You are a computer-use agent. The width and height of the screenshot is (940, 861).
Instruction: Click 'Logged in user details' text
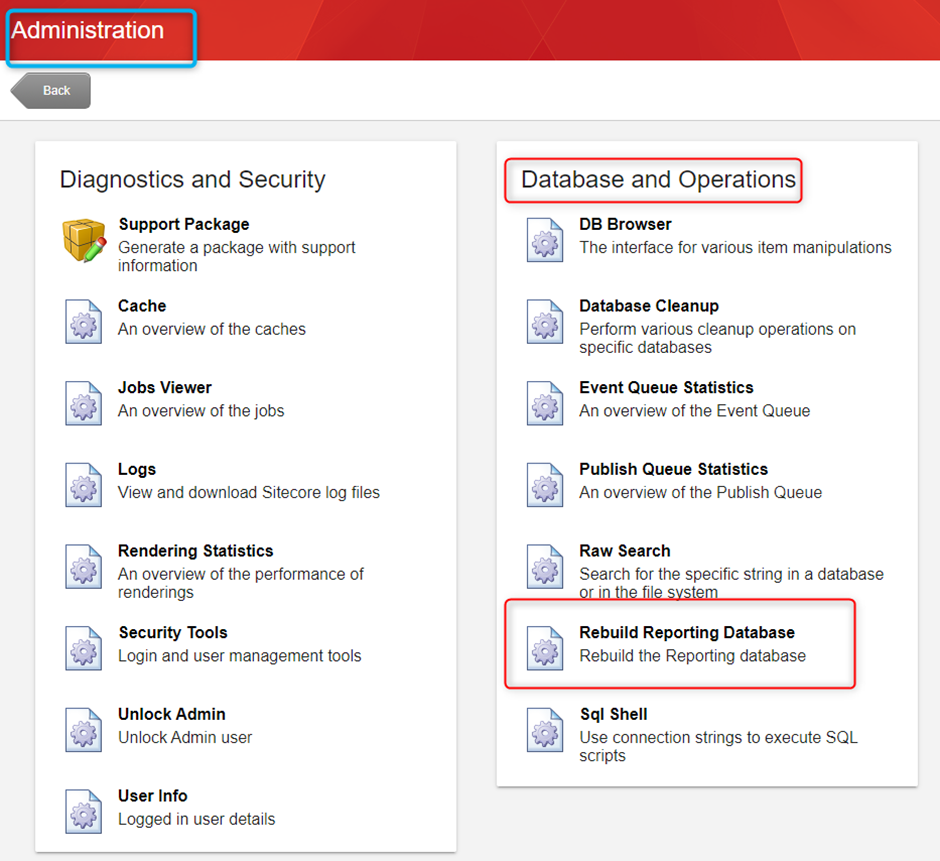tap(197, 819)
